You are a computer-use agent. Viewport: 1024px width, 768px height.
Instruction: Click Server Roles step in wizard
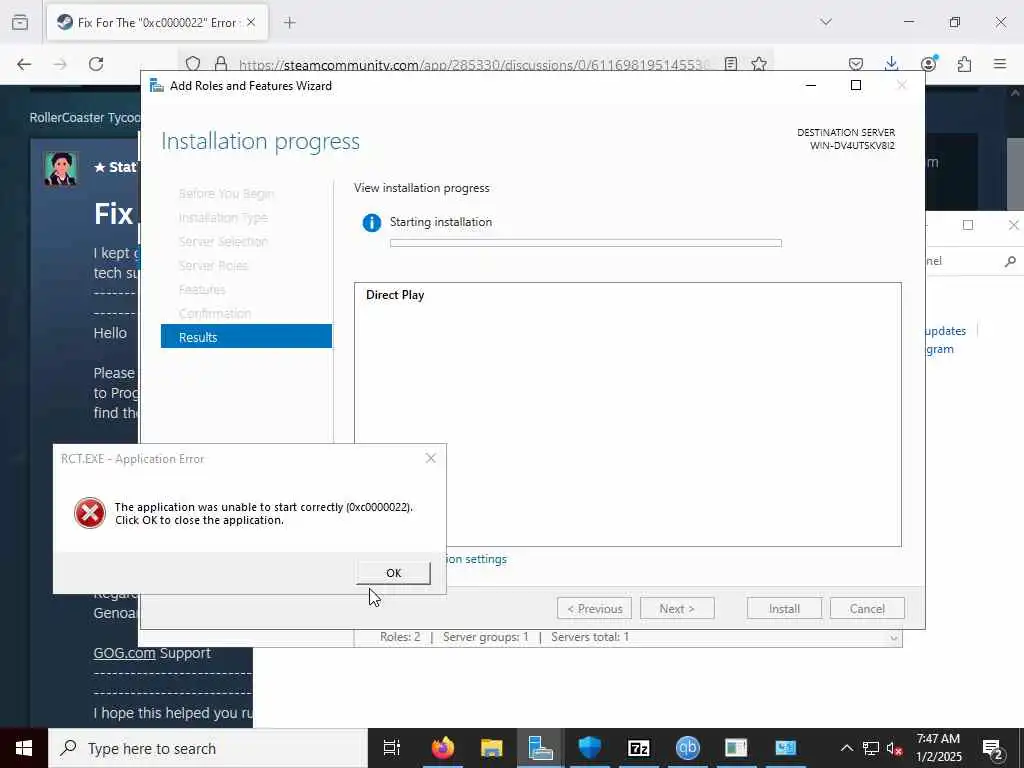[x=214, y=266]
